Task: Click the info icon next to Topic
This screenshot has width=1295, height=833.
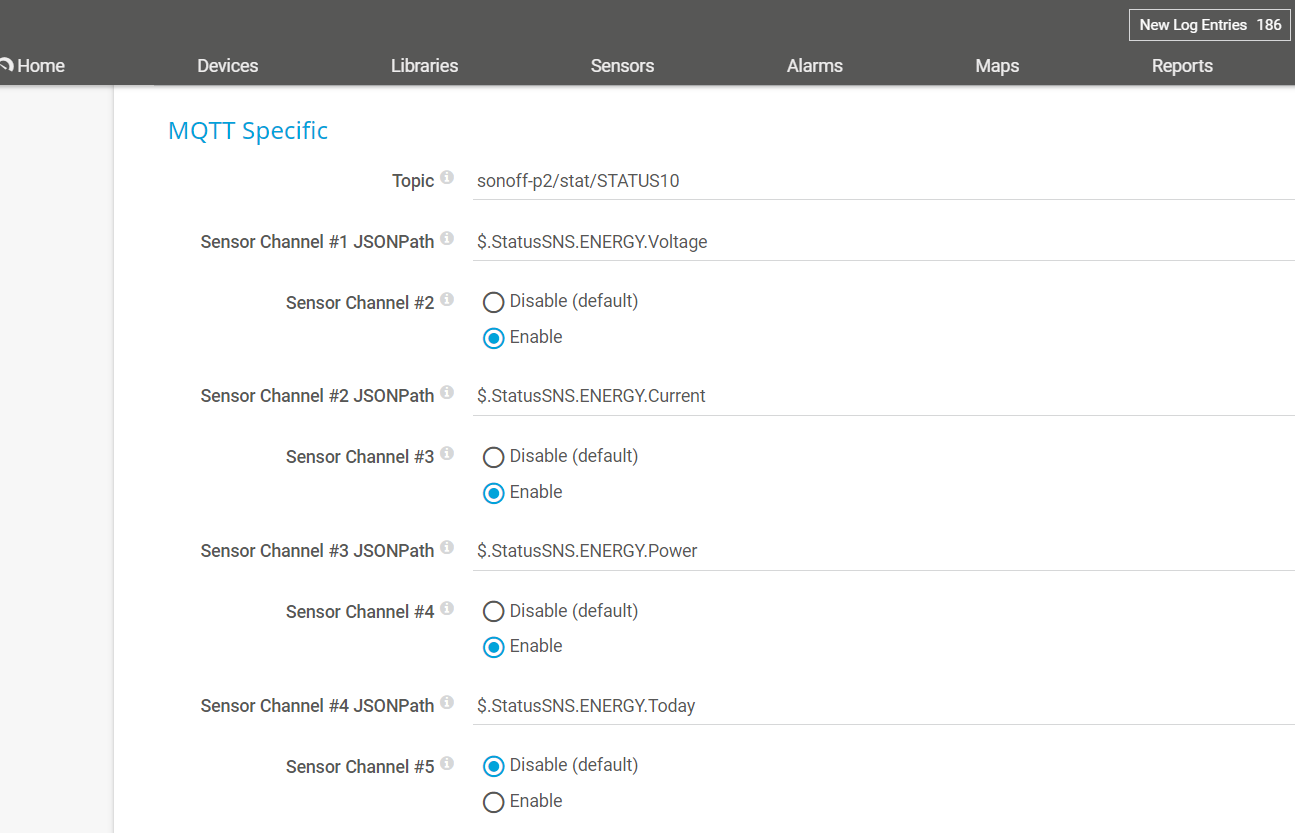Action: click(447, 178)
